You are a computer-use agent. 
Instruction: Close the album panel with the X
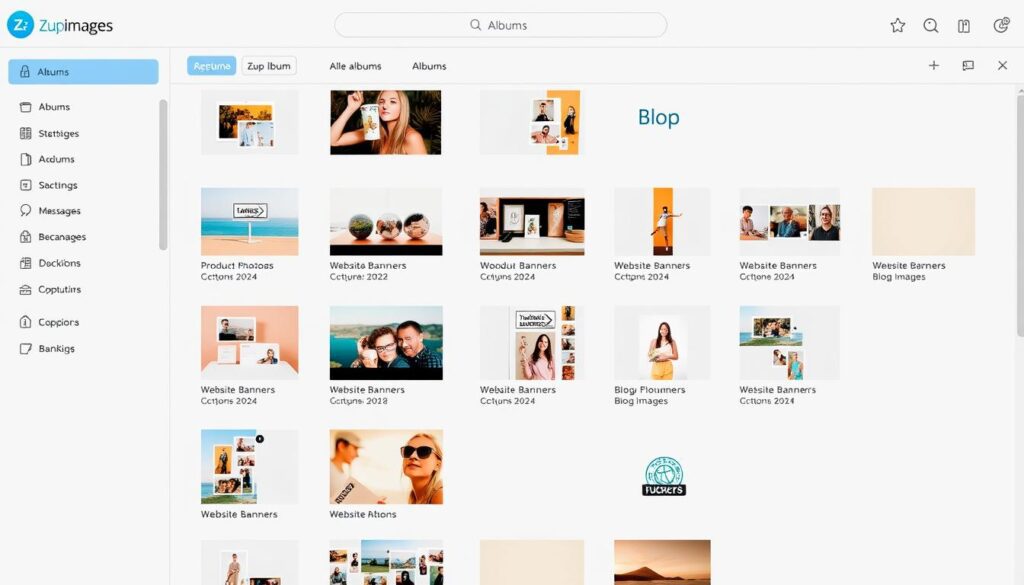point(1002,65)
